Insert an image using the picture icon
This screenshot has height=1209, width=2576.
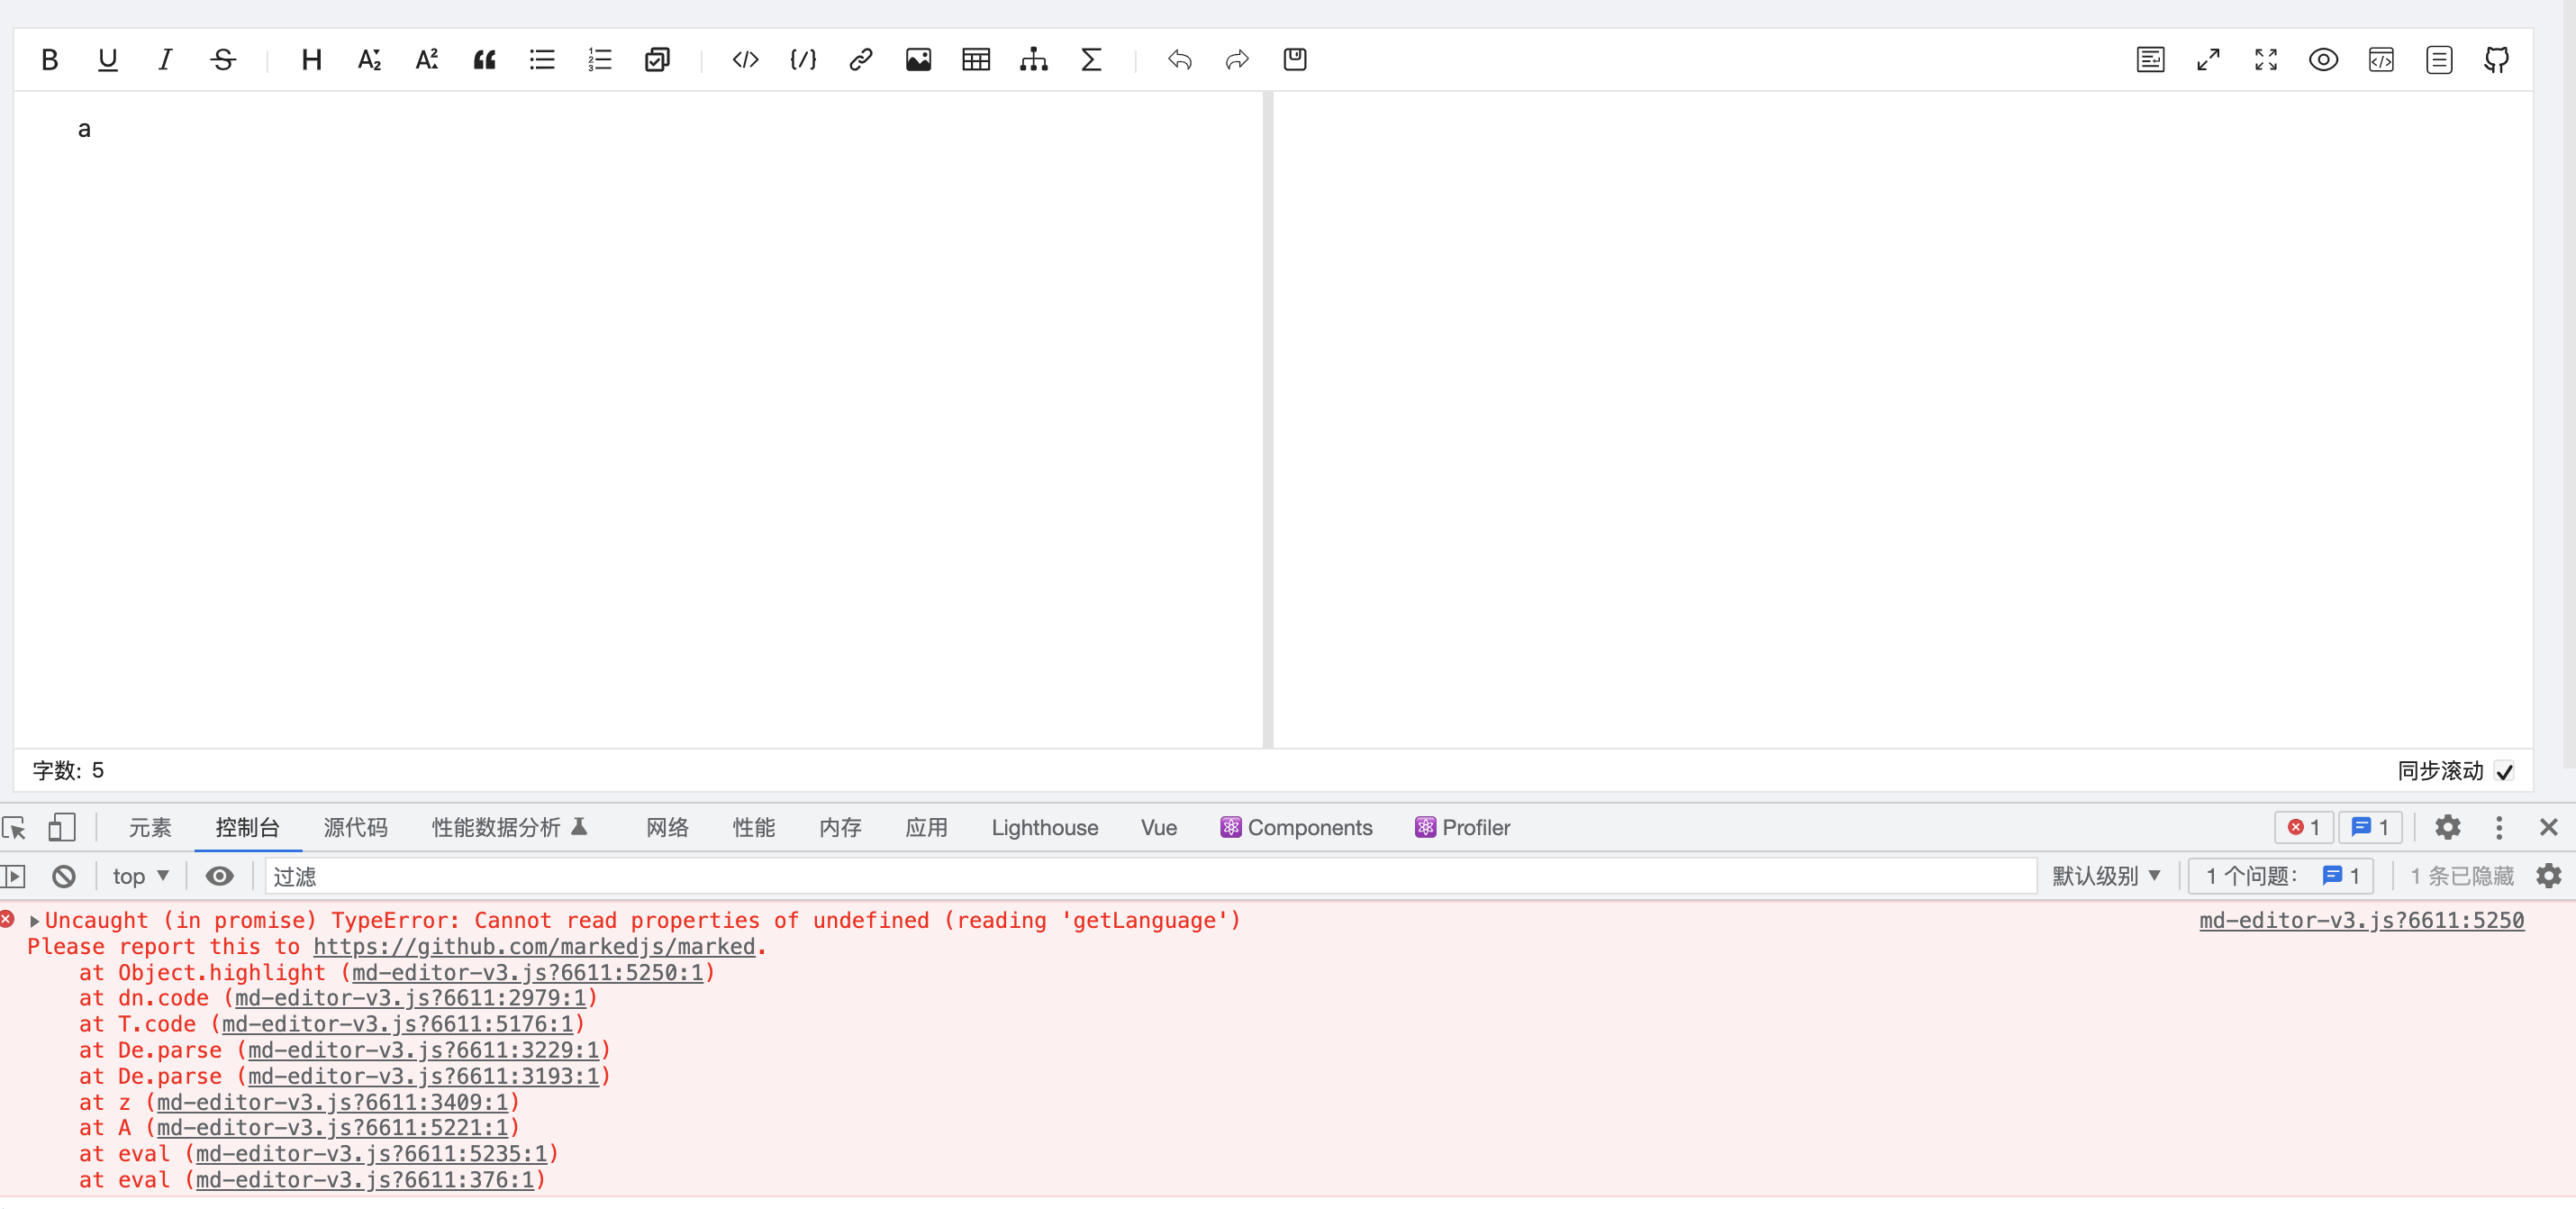918,60
